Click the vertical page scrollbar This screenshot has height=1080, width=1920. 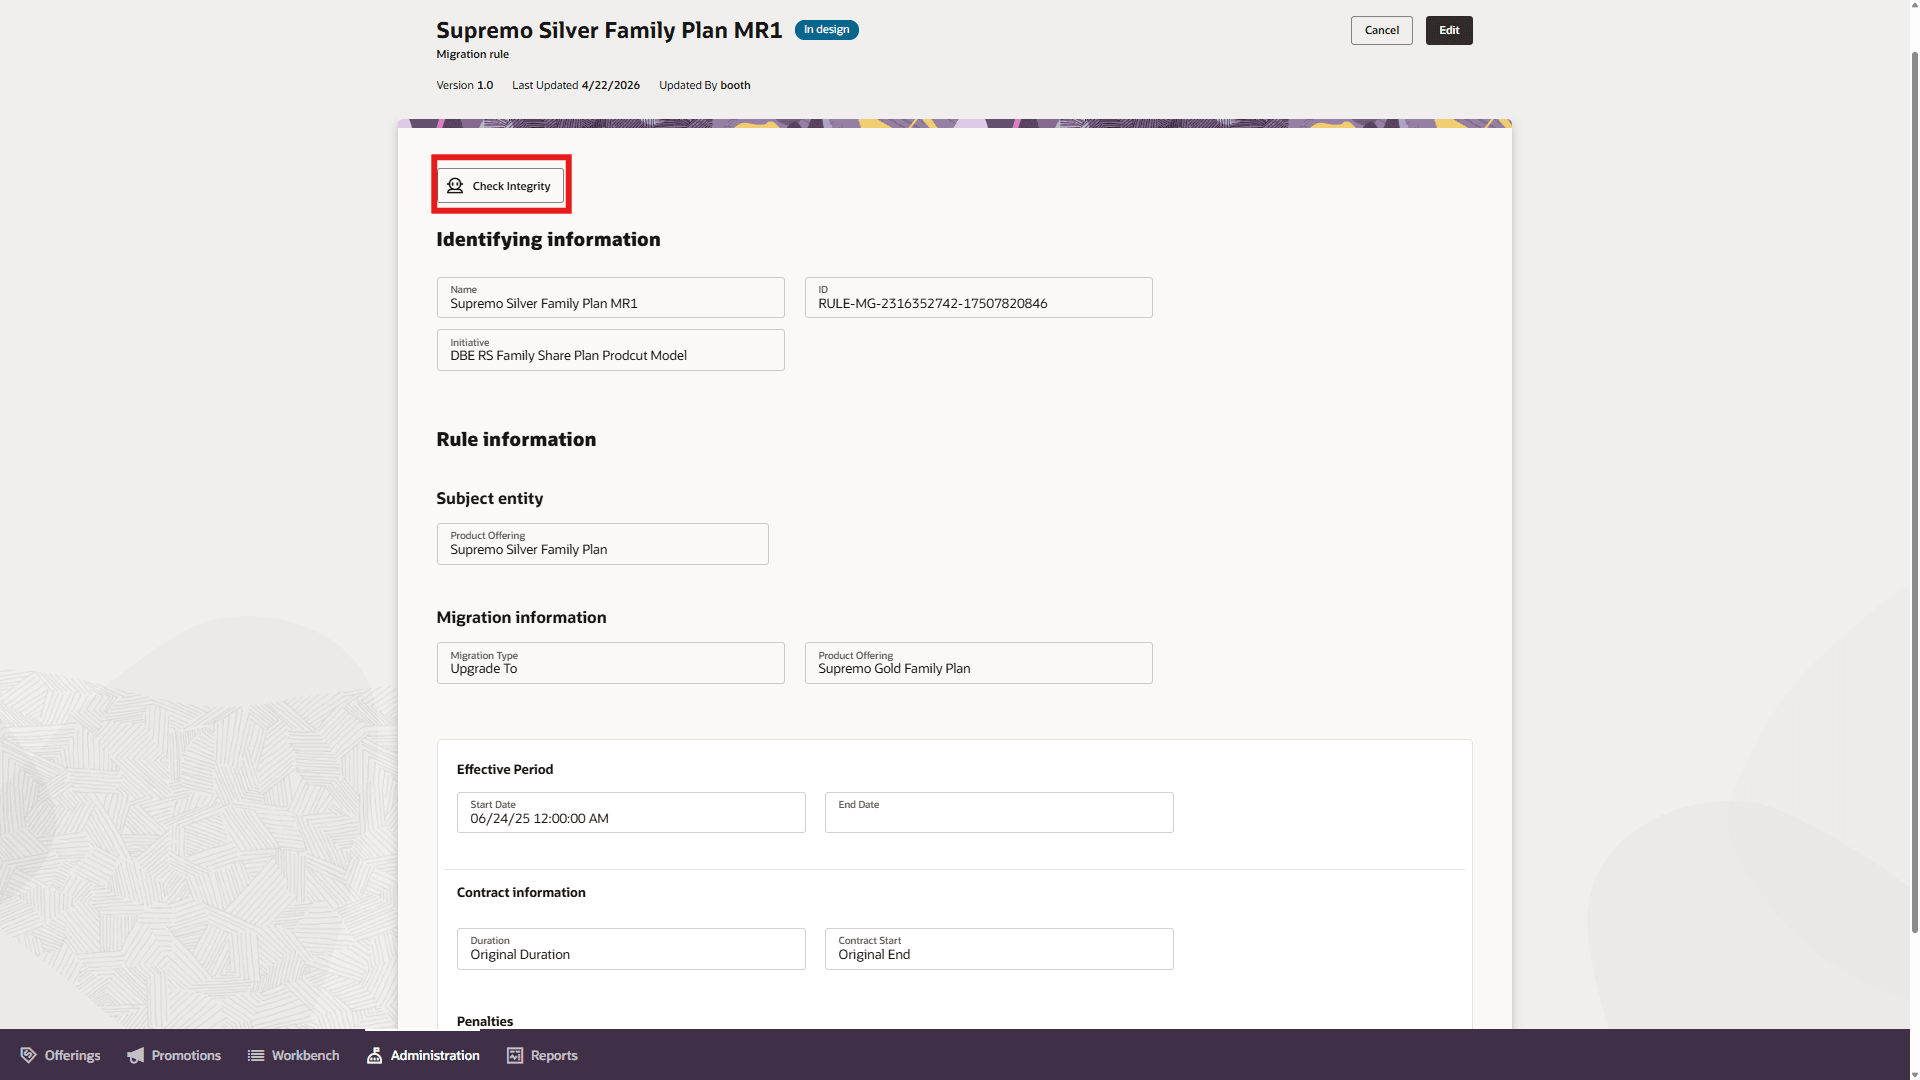1915,490
